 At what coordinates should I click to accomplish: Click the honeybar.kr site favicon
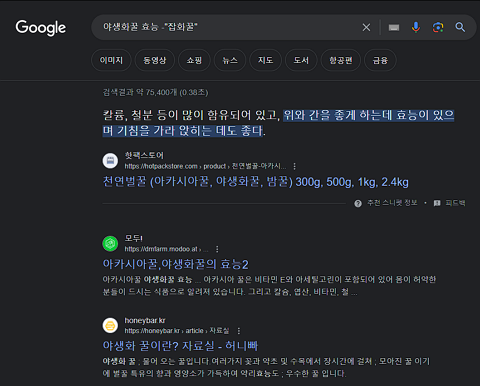(x=110, y=325)
